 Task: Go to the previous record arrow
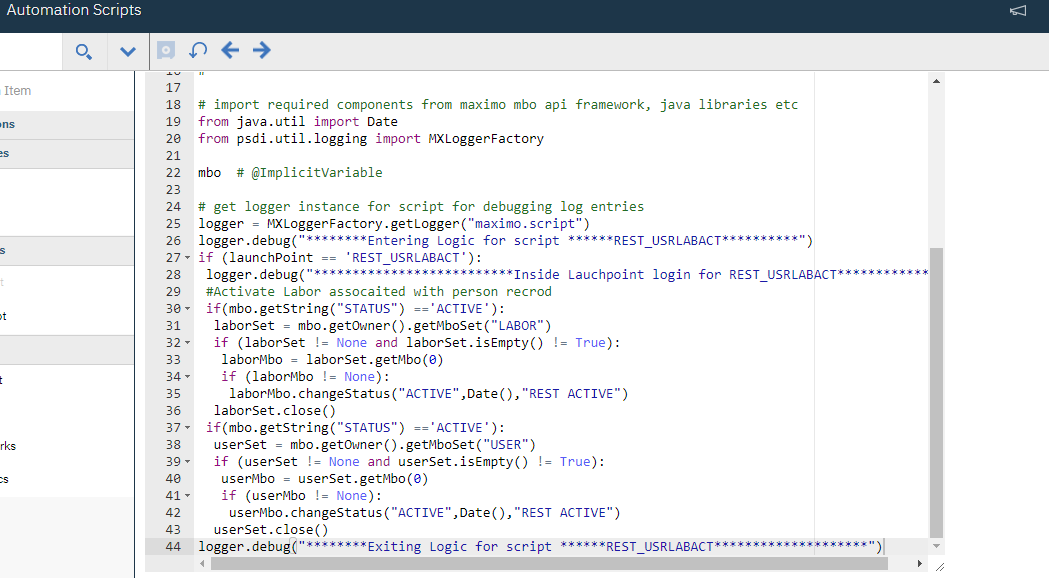tap(230, 50)
